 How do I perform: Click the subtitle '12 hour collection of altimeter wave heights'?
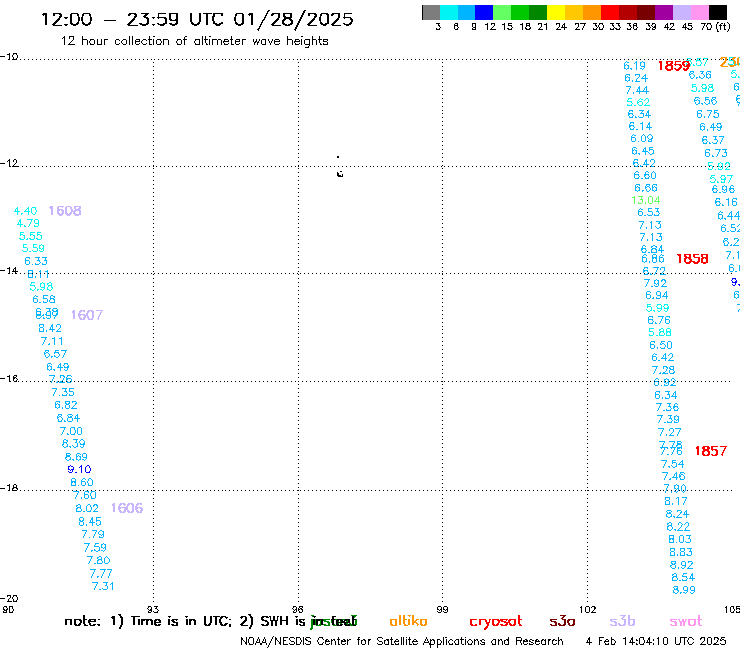pos(194,41)
